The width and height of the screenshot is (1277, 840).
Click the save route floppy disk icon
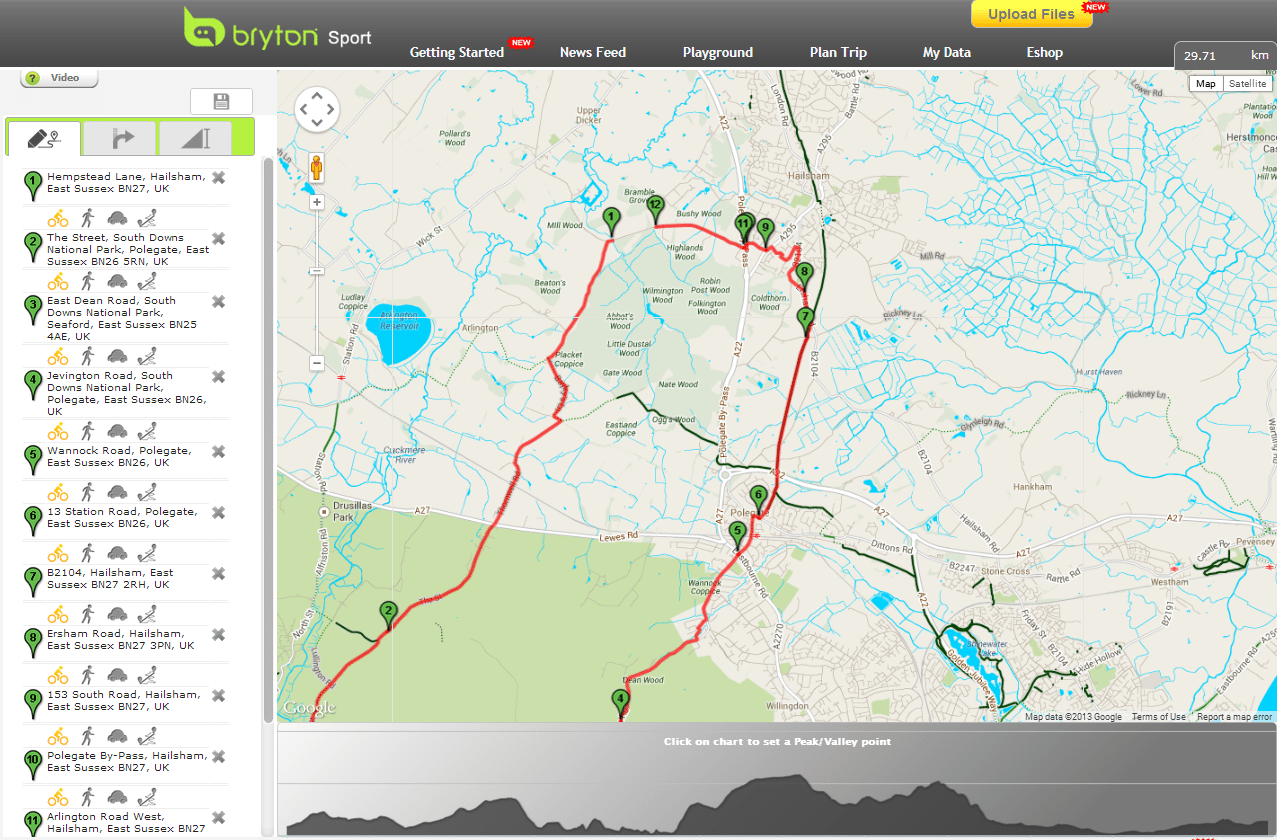coord(221,101)
